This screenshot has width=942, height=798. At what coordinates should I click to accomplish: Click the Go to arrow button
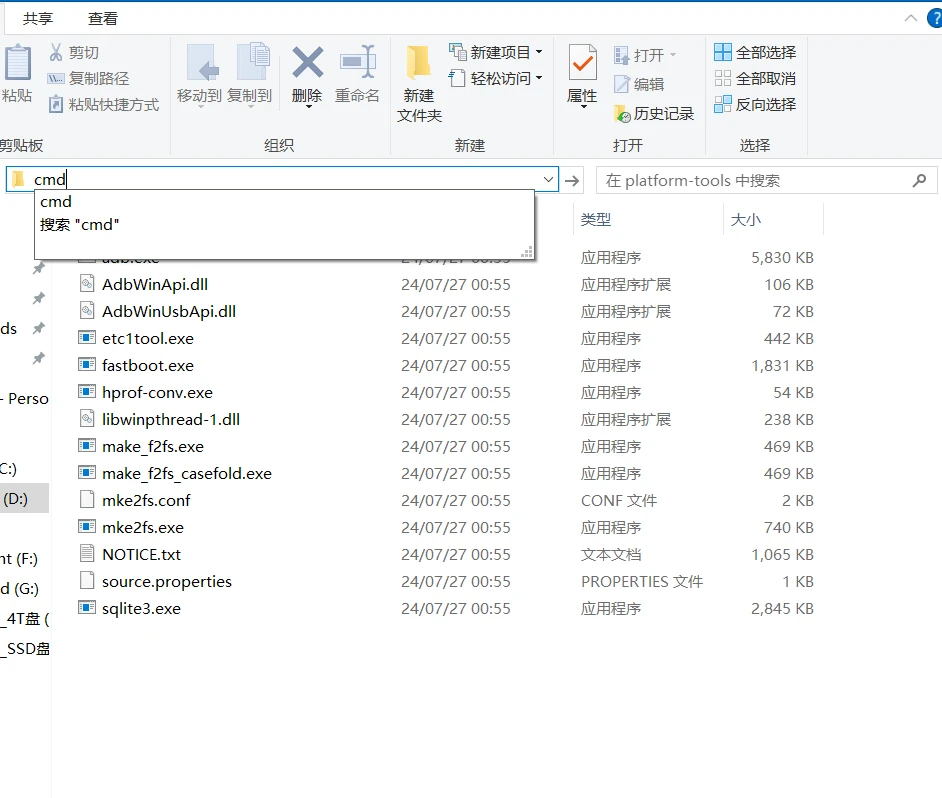(573, 180)
